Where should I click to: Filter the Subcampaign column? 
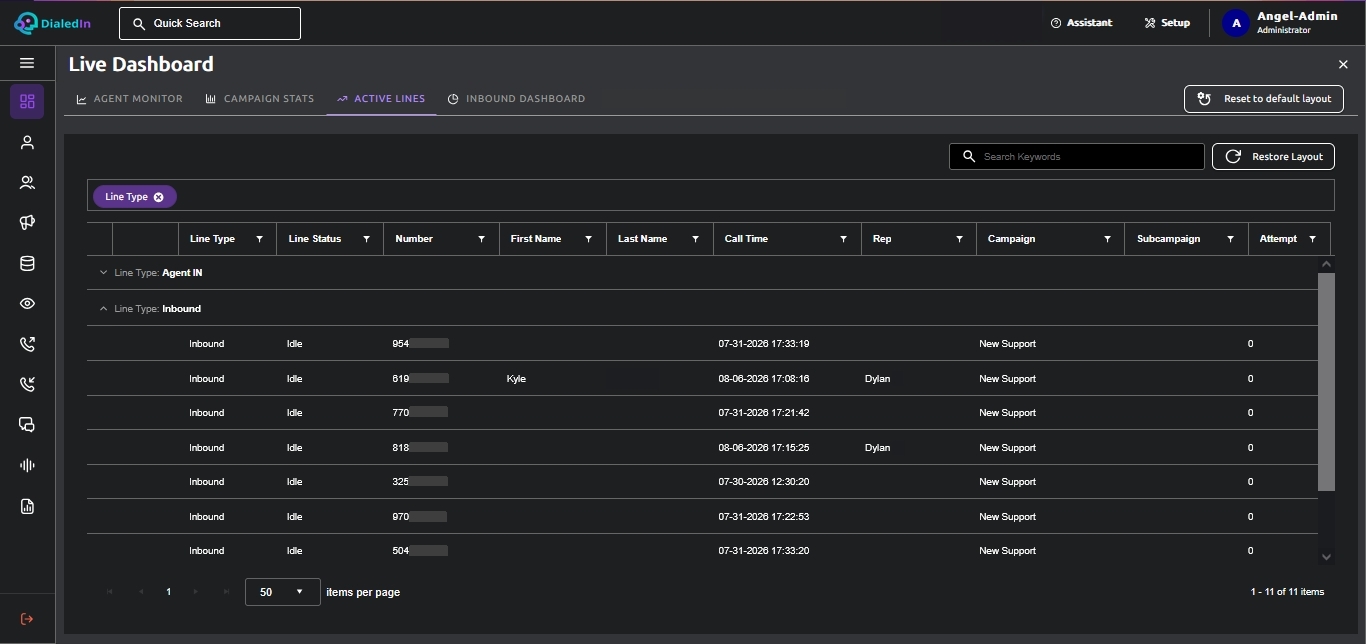[x=1231, y=239]
